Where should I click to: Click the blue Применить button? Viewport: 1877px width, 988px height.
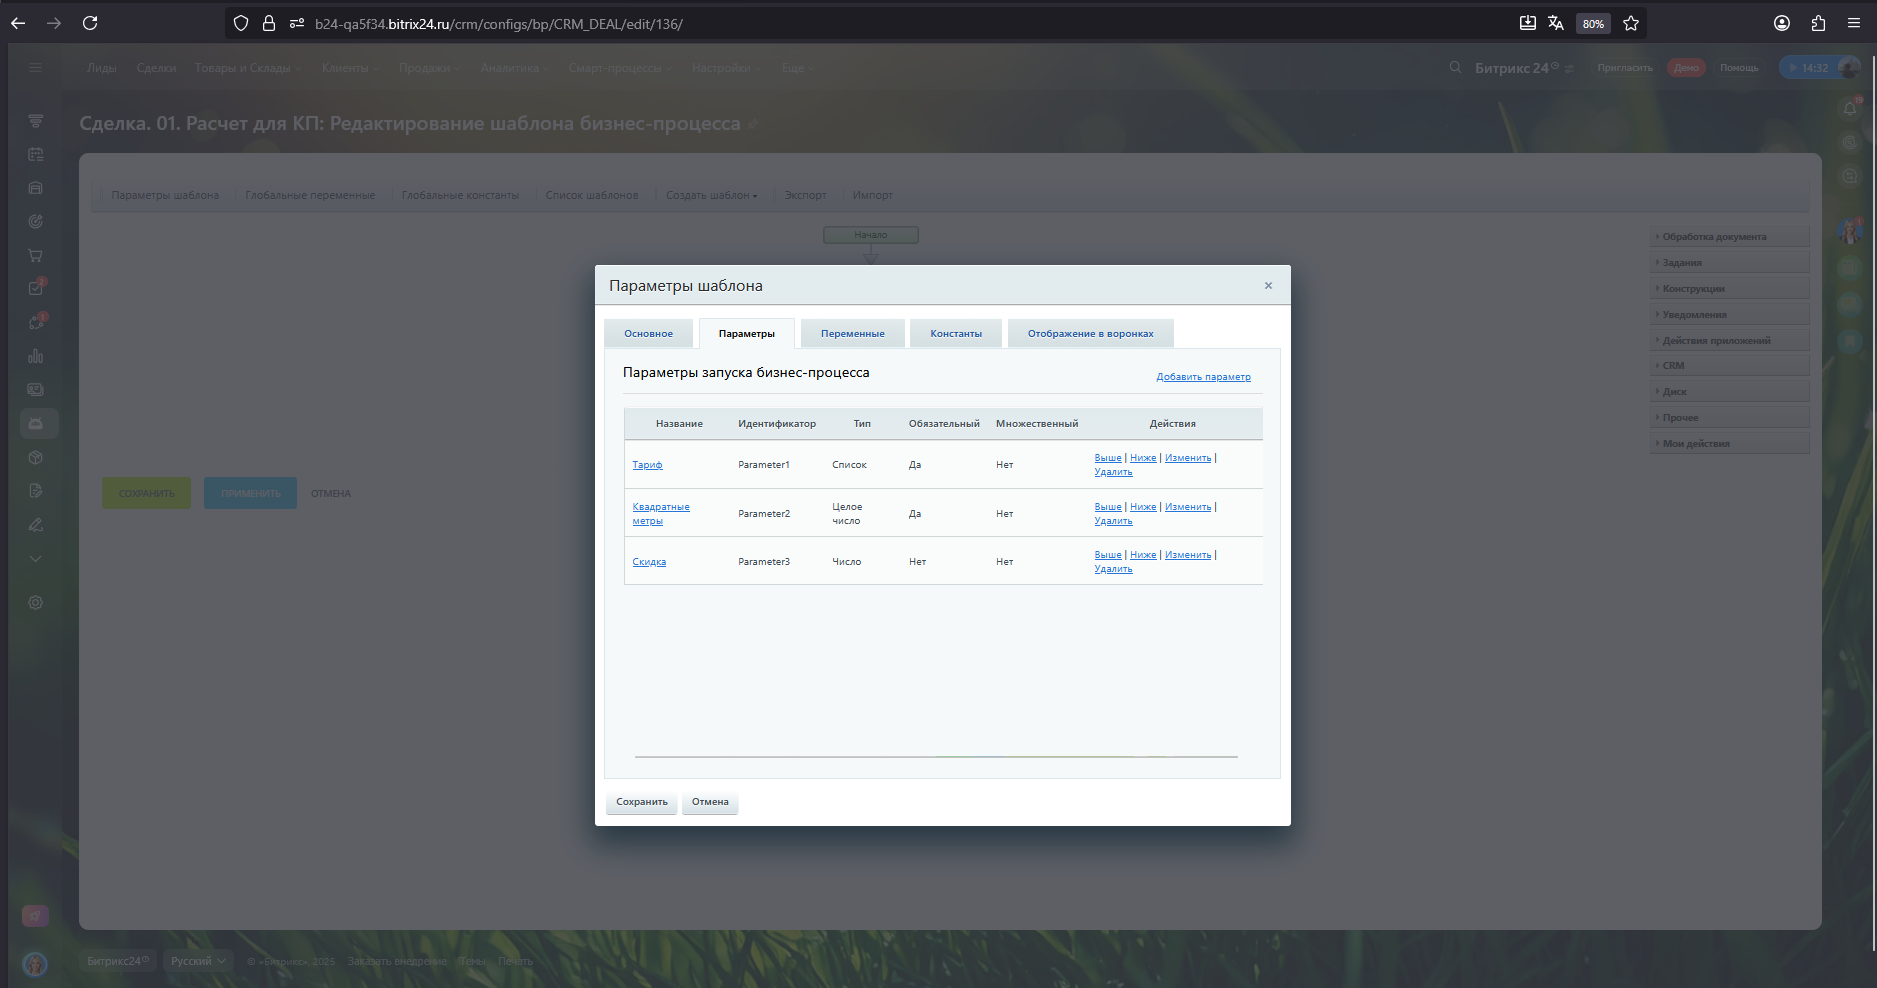(x=251, y=493)
